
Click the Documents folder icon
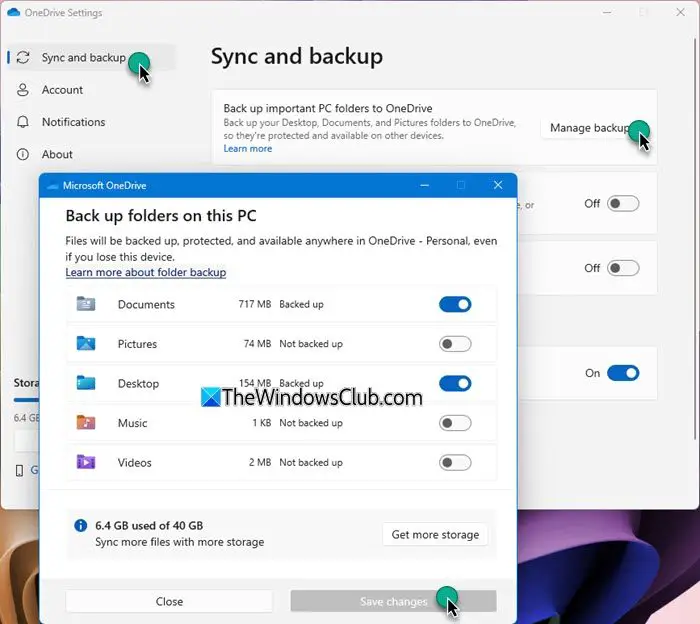[86, 304]
